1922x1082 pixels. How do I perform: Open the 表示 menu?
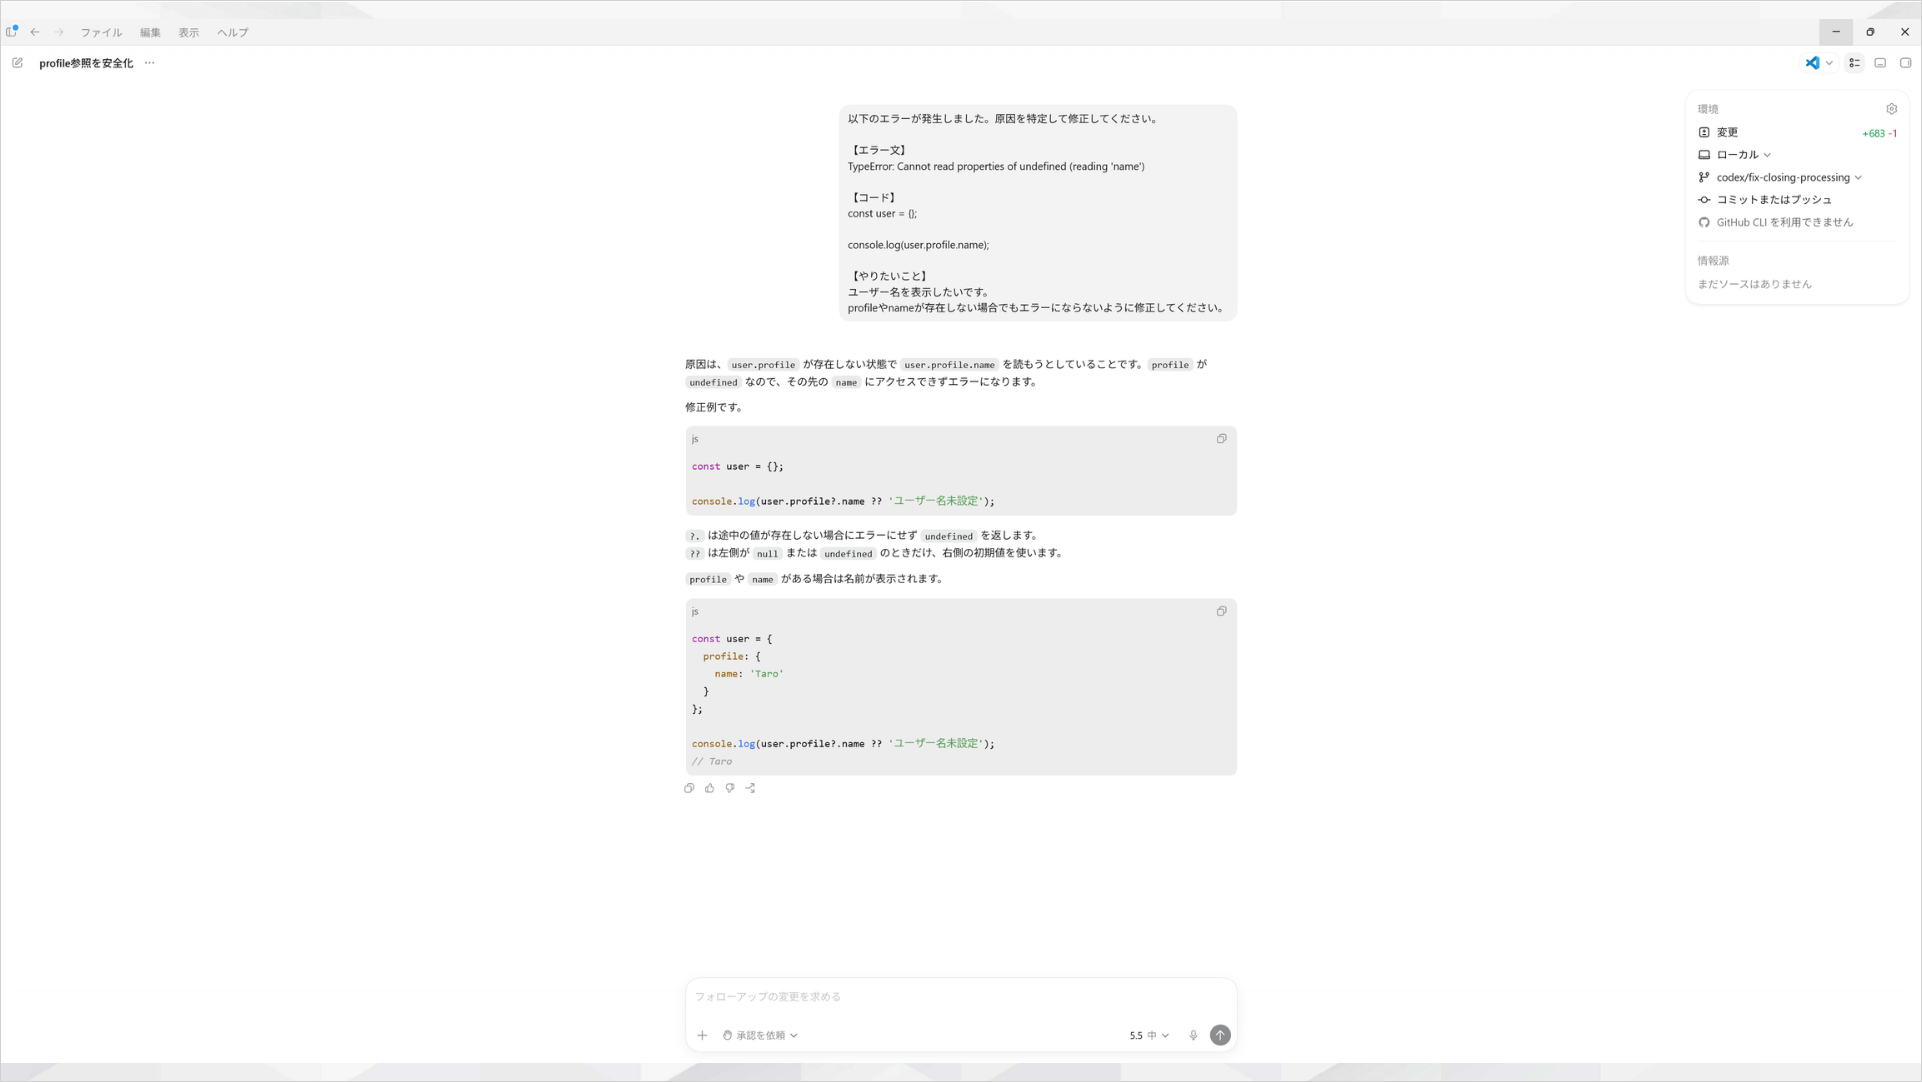189,32
